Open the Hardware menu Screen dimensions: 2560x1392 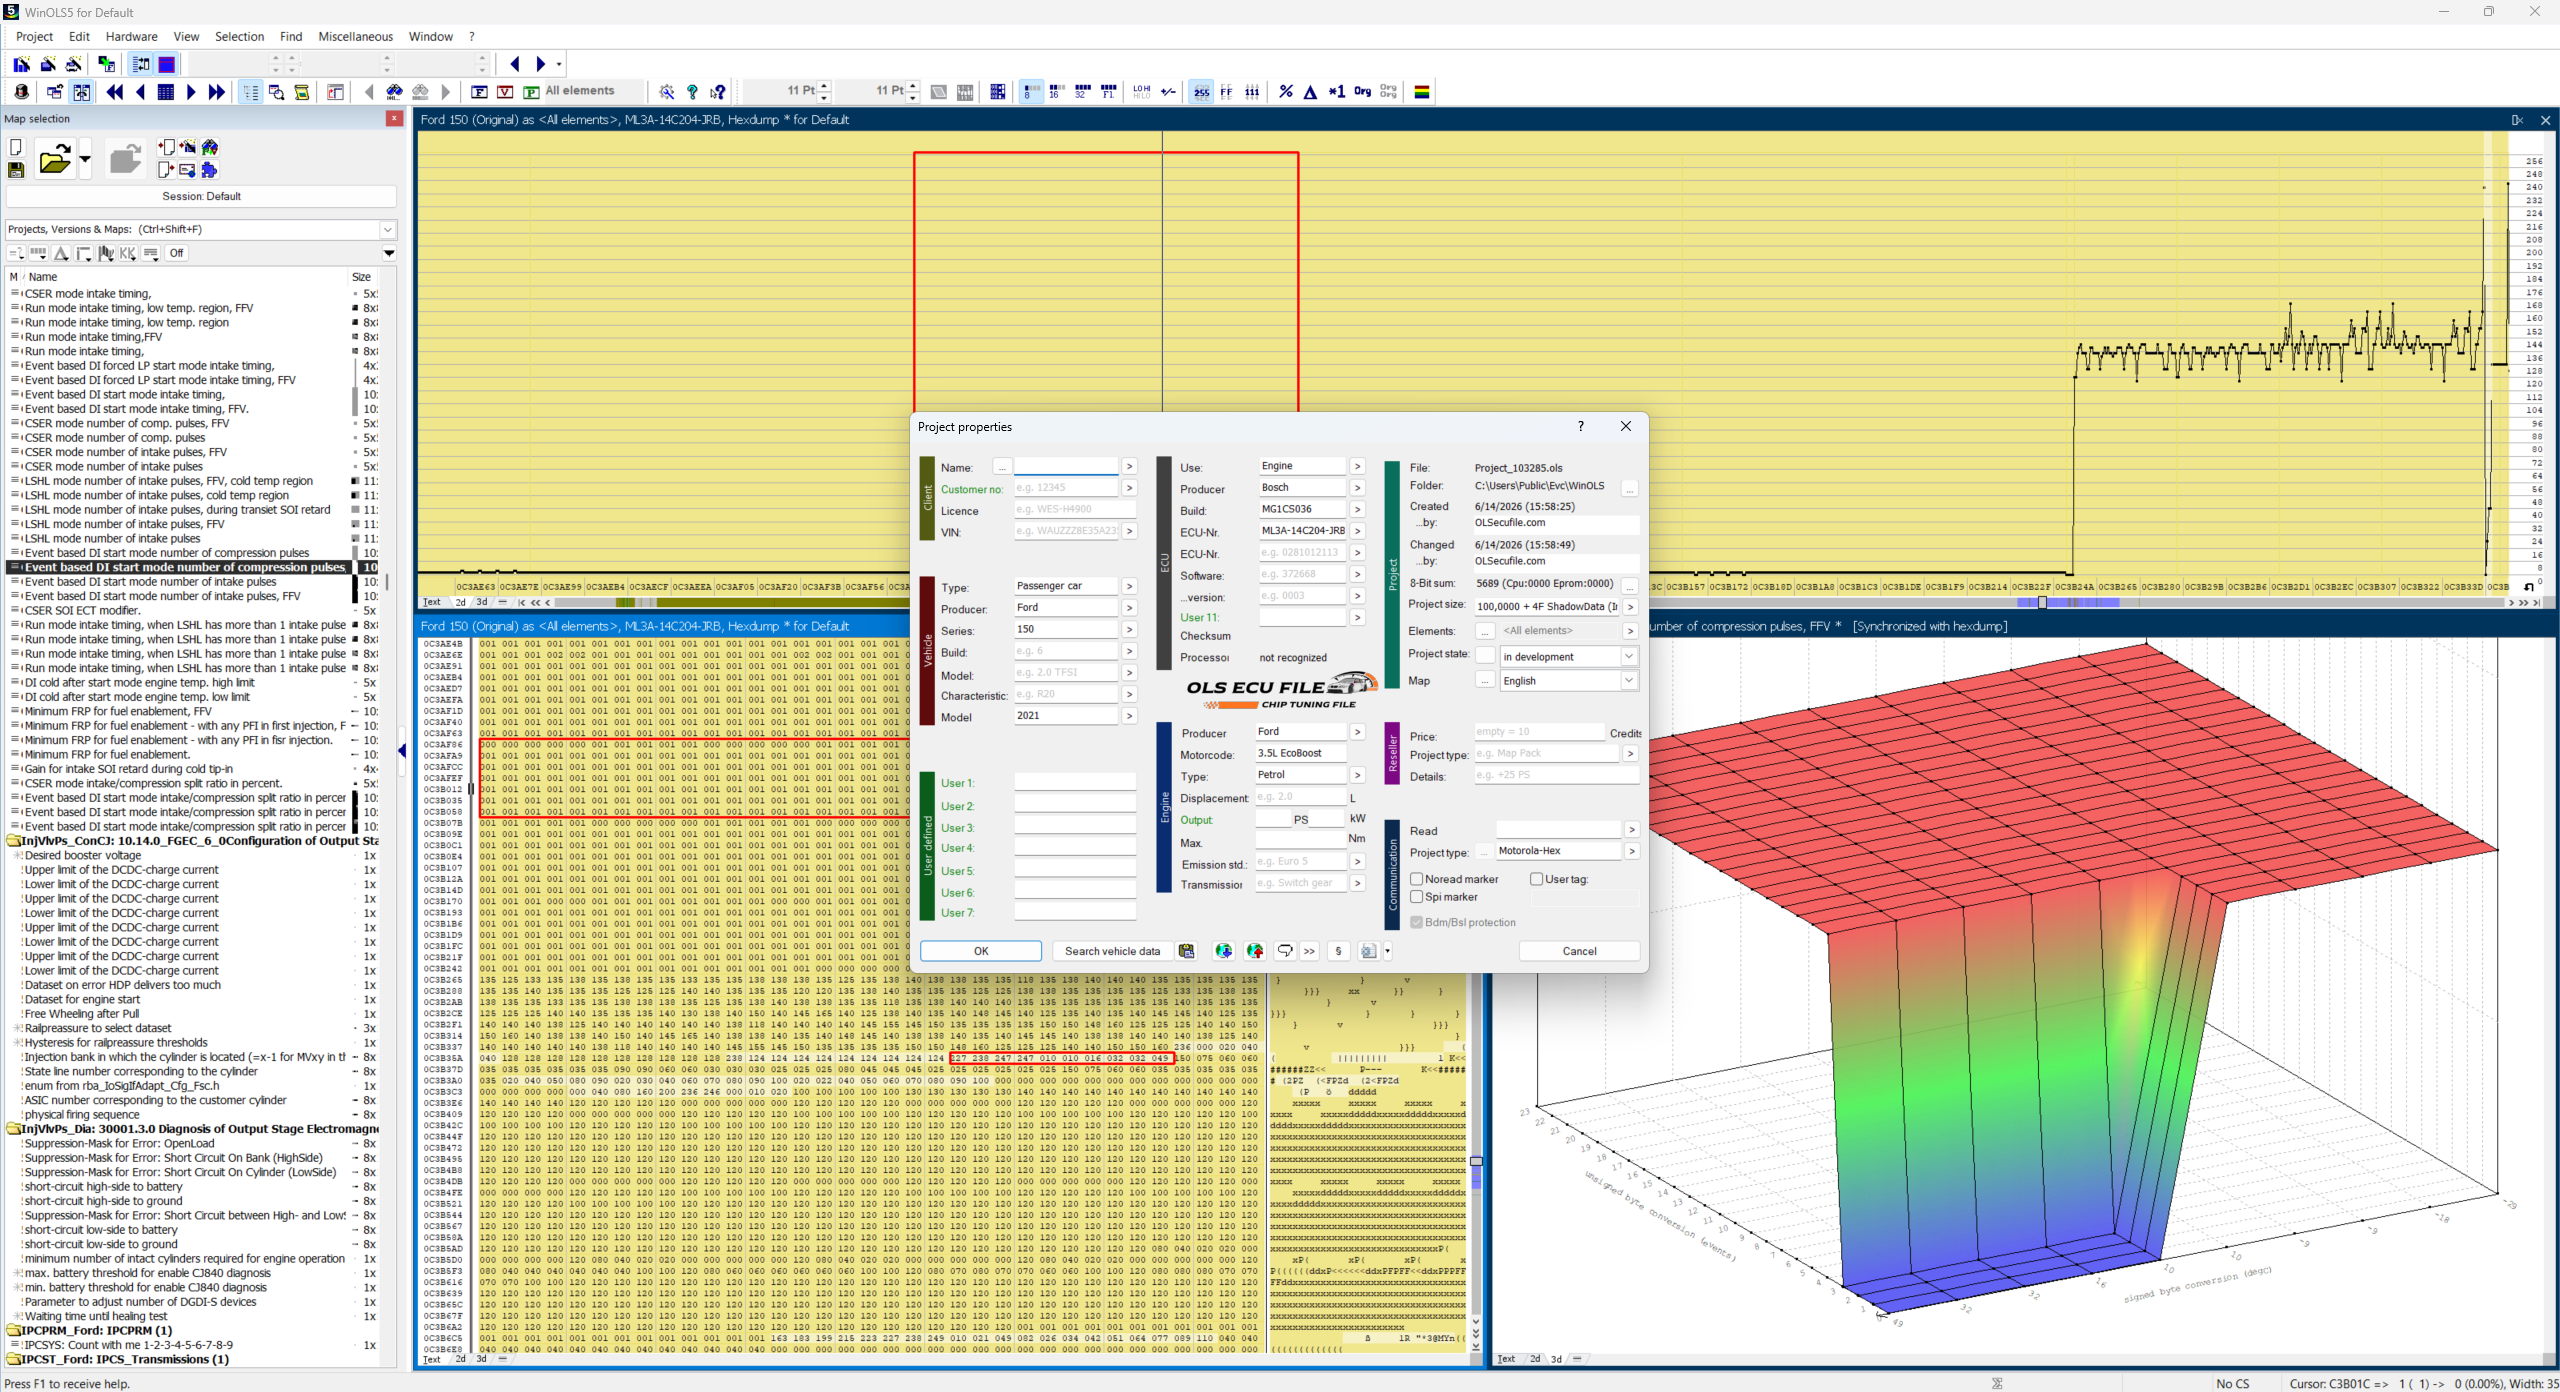point(132,37)
